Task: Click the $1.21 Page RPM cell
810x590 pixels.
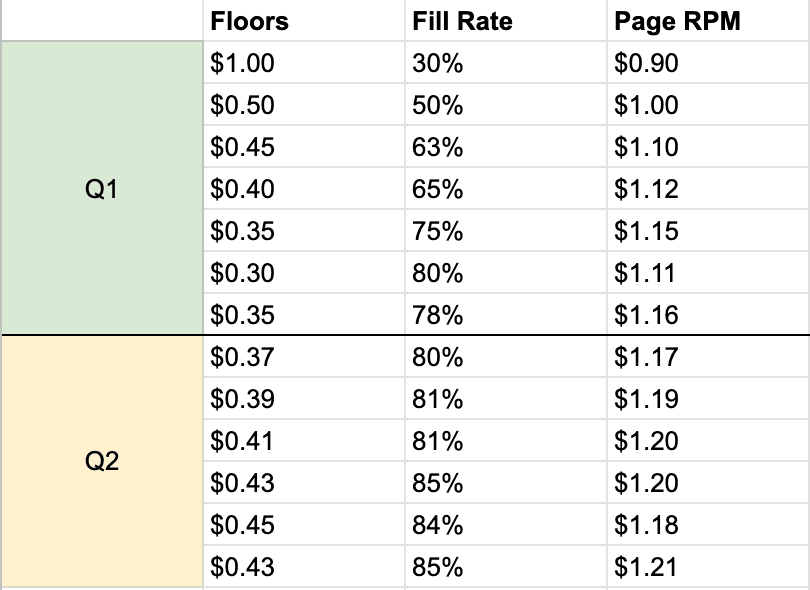Action: click(x=706, y=567)
